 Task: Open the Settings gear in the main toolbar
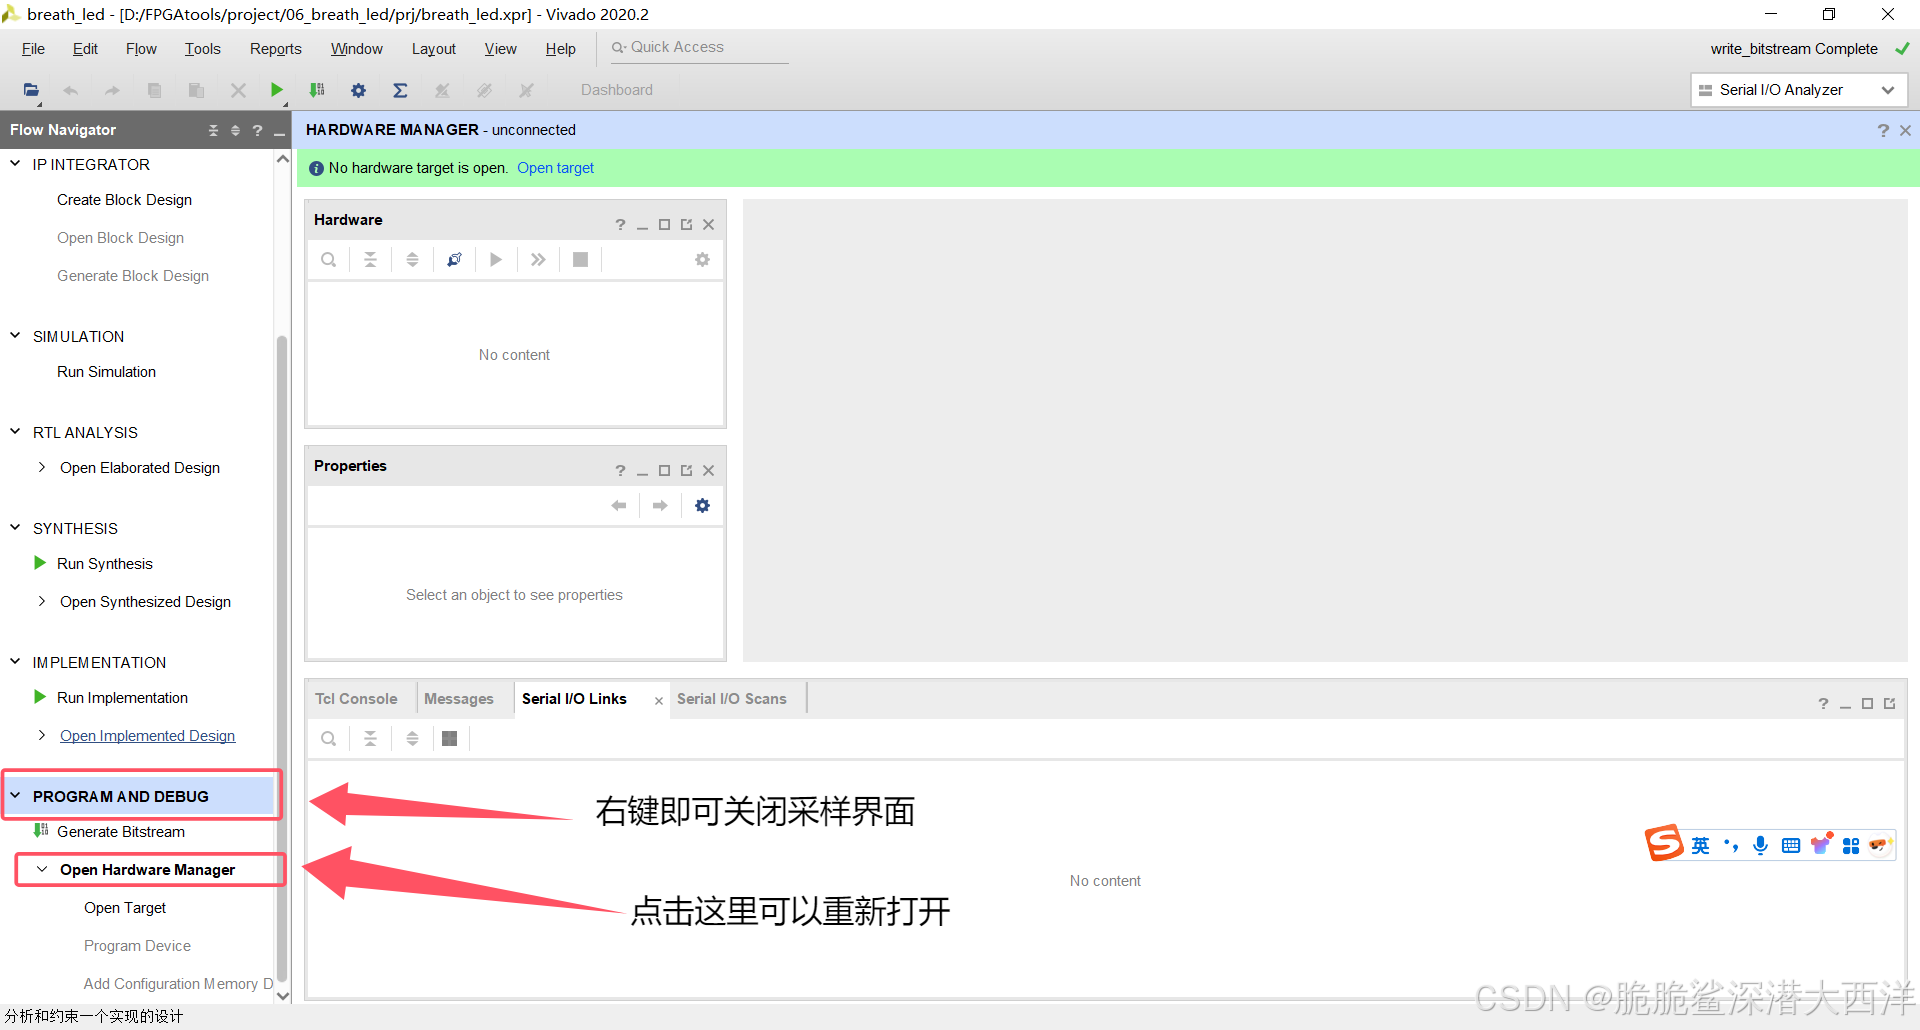tap(358, 90)
